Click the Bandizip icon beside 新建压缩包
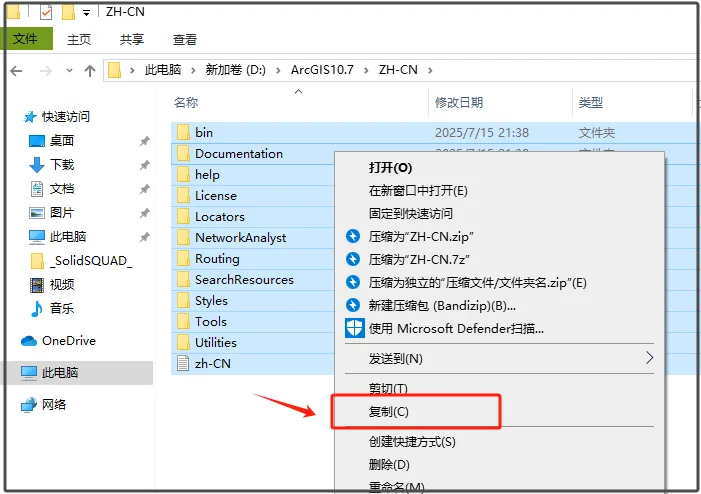Screen dimensions: 701x494 coord(353,305)
